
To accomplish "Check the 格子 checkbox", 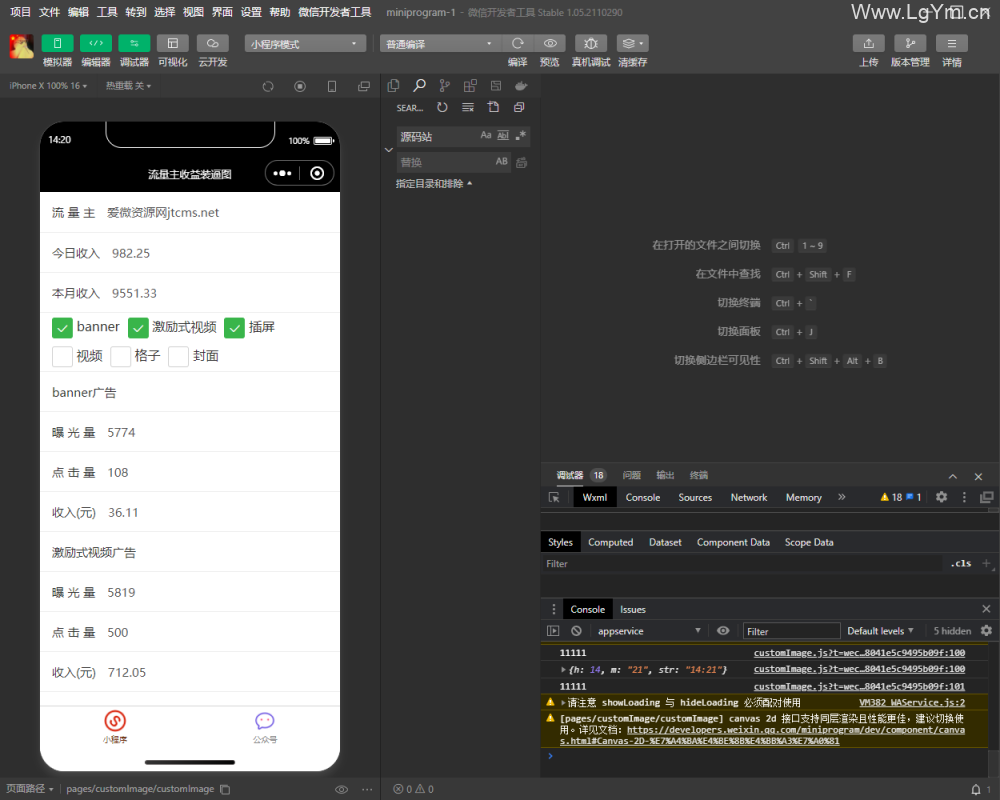I will (121, 357).
